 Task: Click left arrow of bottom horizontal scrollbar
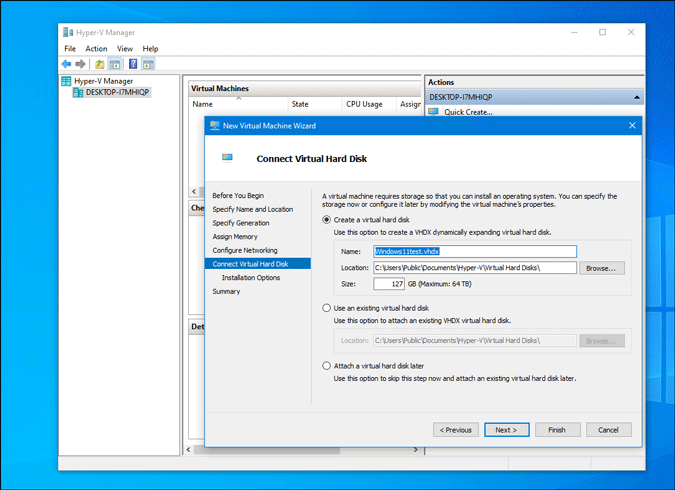[189, 450]
